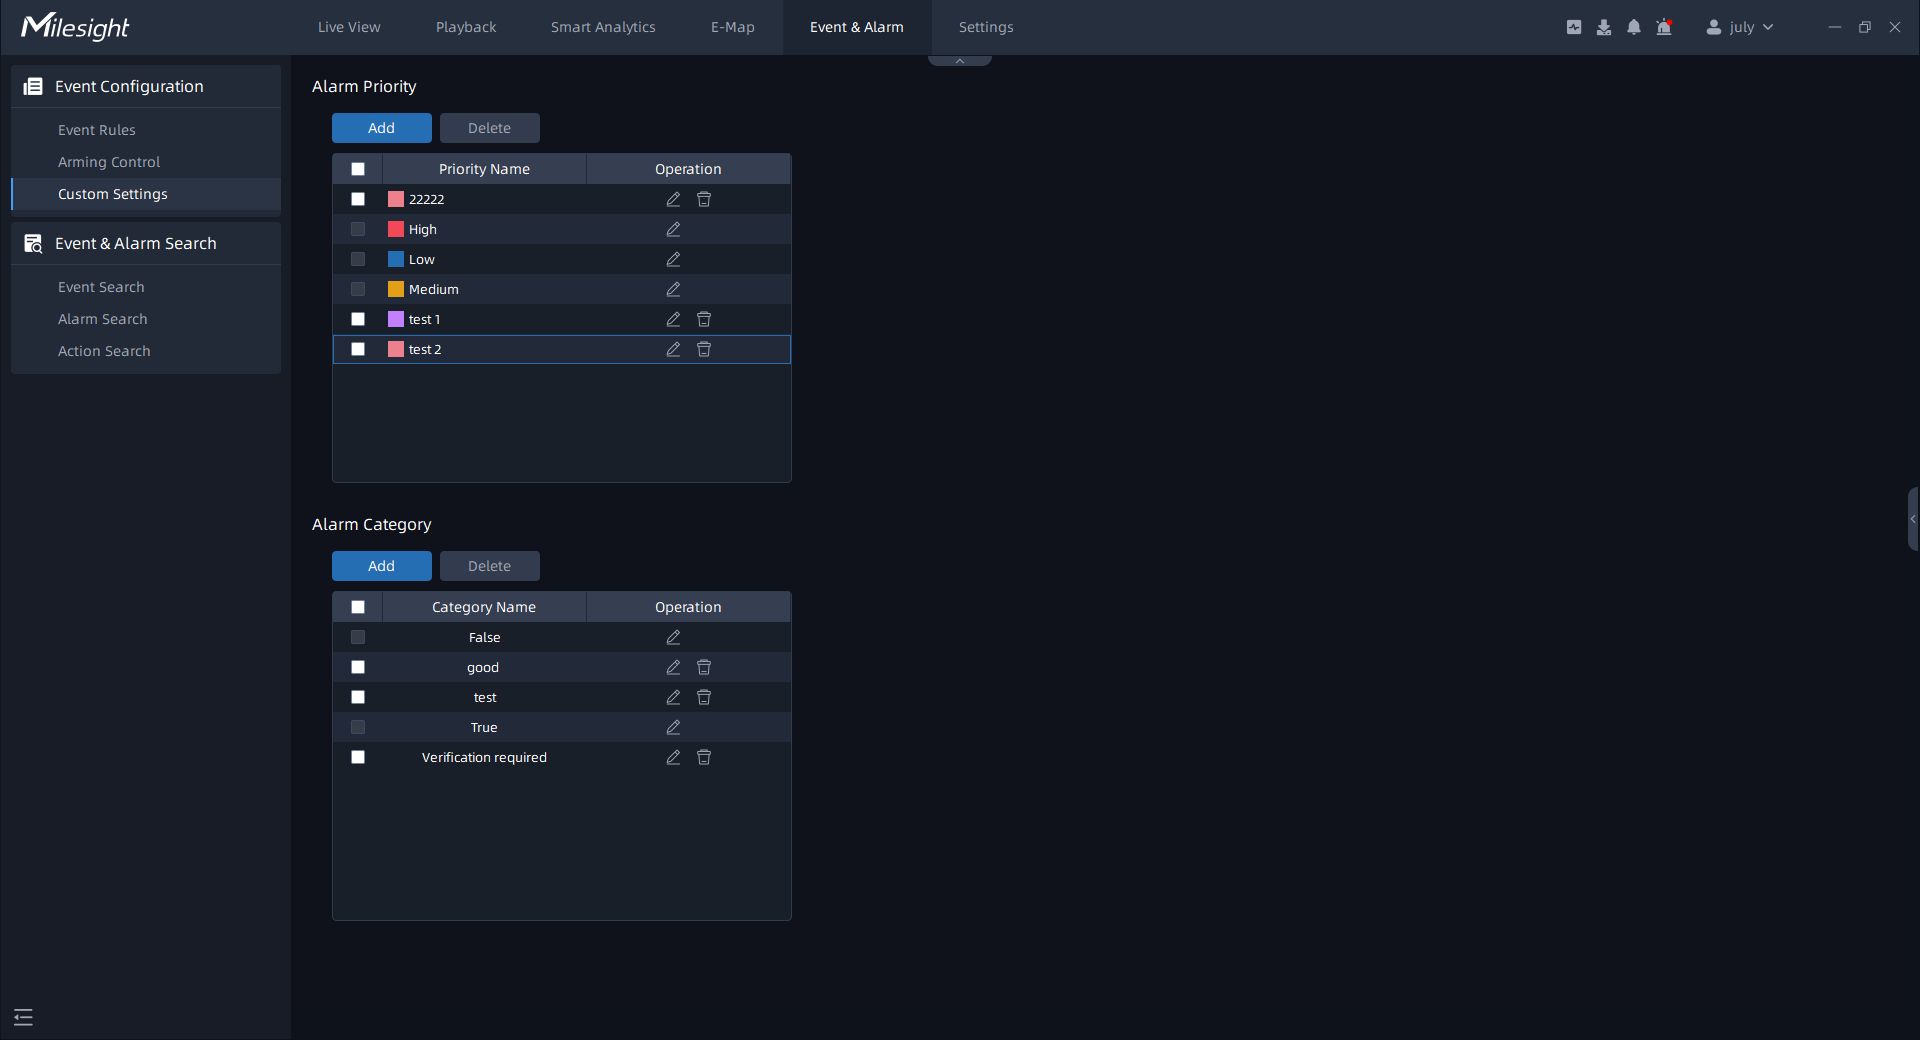Open Alarm Search in the sidebar
The image size is (1920, 1040).
[102, 319]
